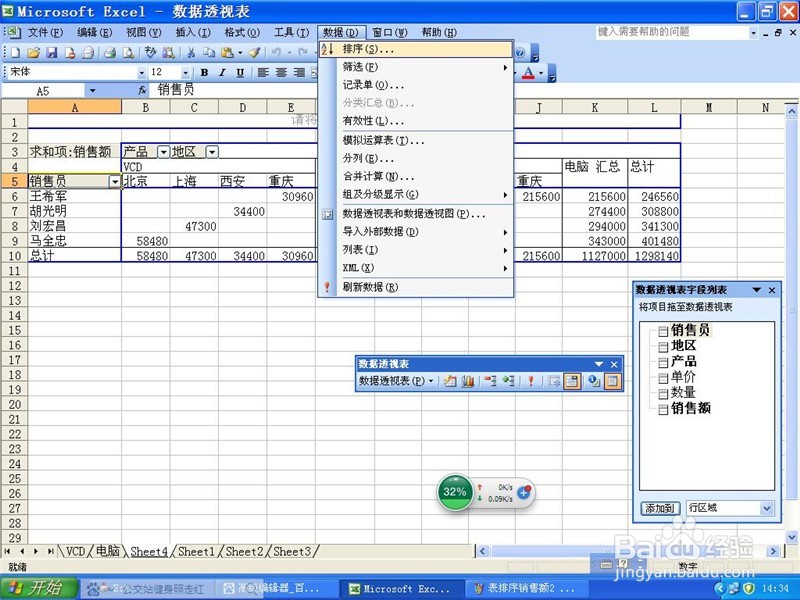Apply bold formatting with the B icon
Image resolution: width=800 pixels, height=600 pixels.
(x=204, y=73)
